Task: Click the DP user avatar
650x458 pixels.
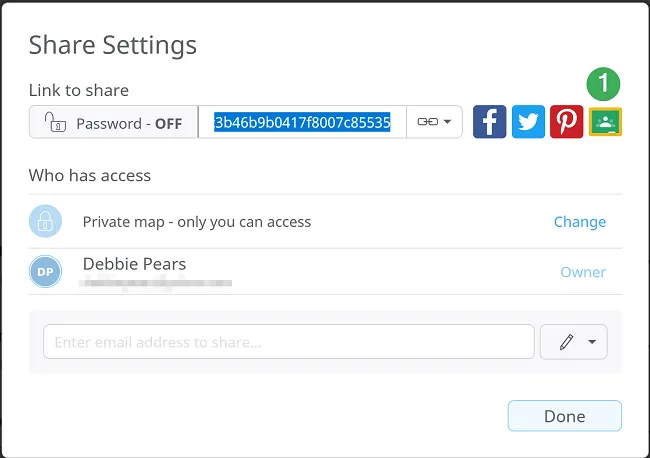Action: [45, 272]
